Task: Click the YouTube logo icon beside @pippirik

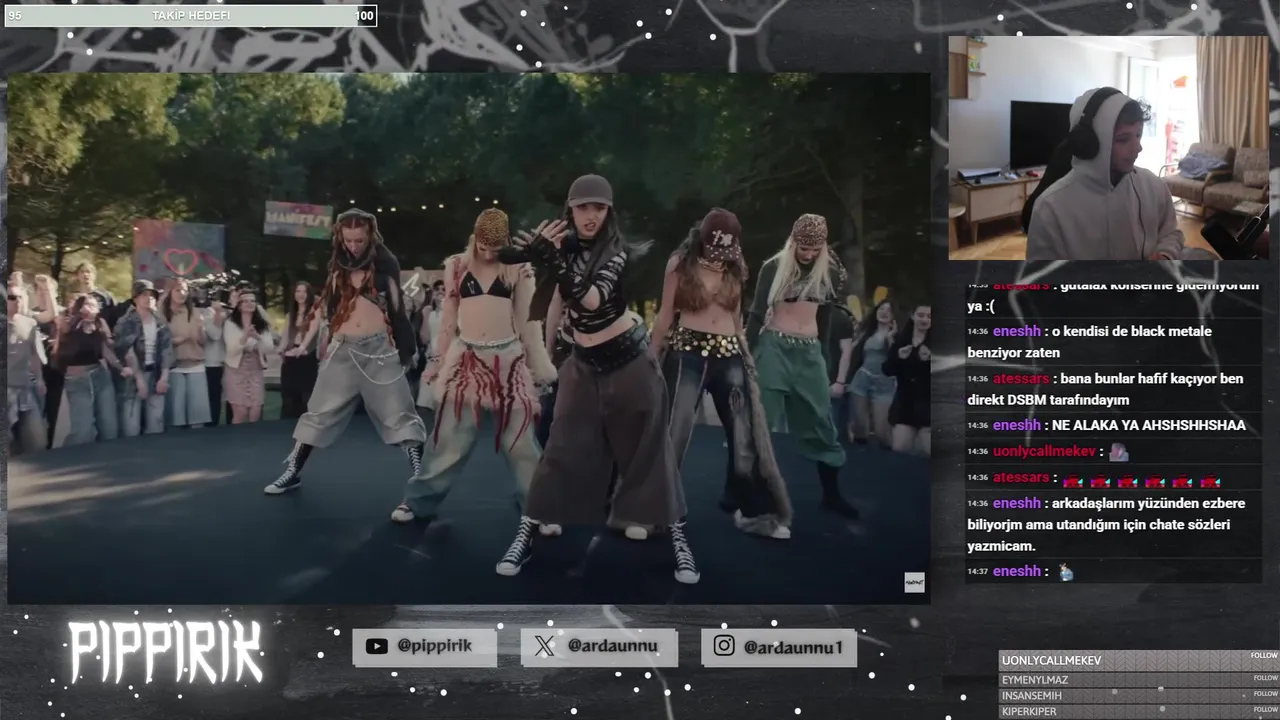Action: point(376,646)
